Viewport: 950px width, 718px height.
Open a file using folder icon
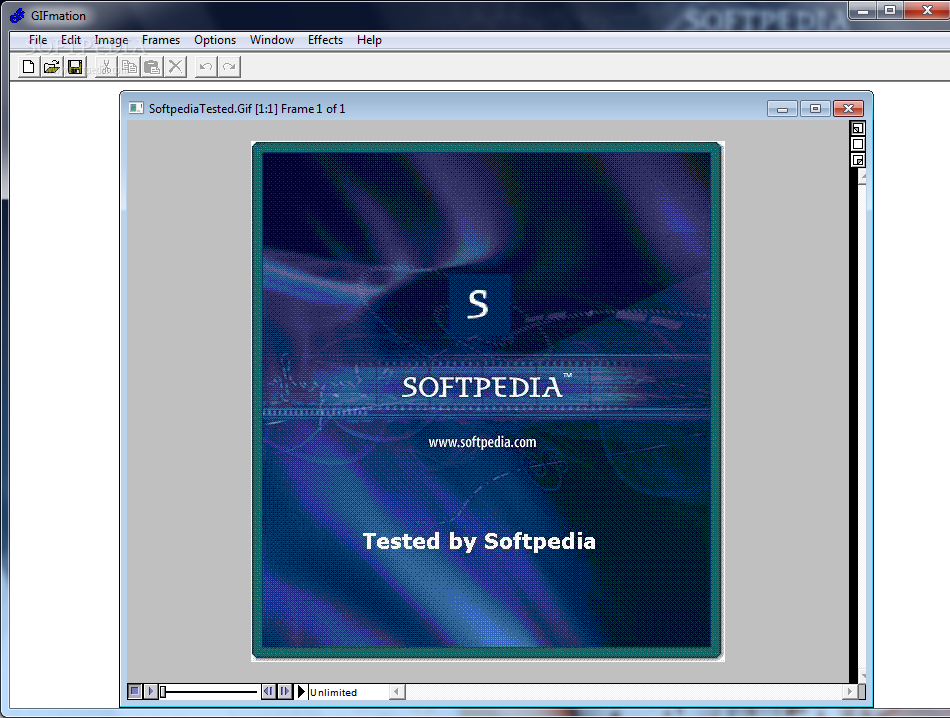pyautogui.click(x=51, y=67)
